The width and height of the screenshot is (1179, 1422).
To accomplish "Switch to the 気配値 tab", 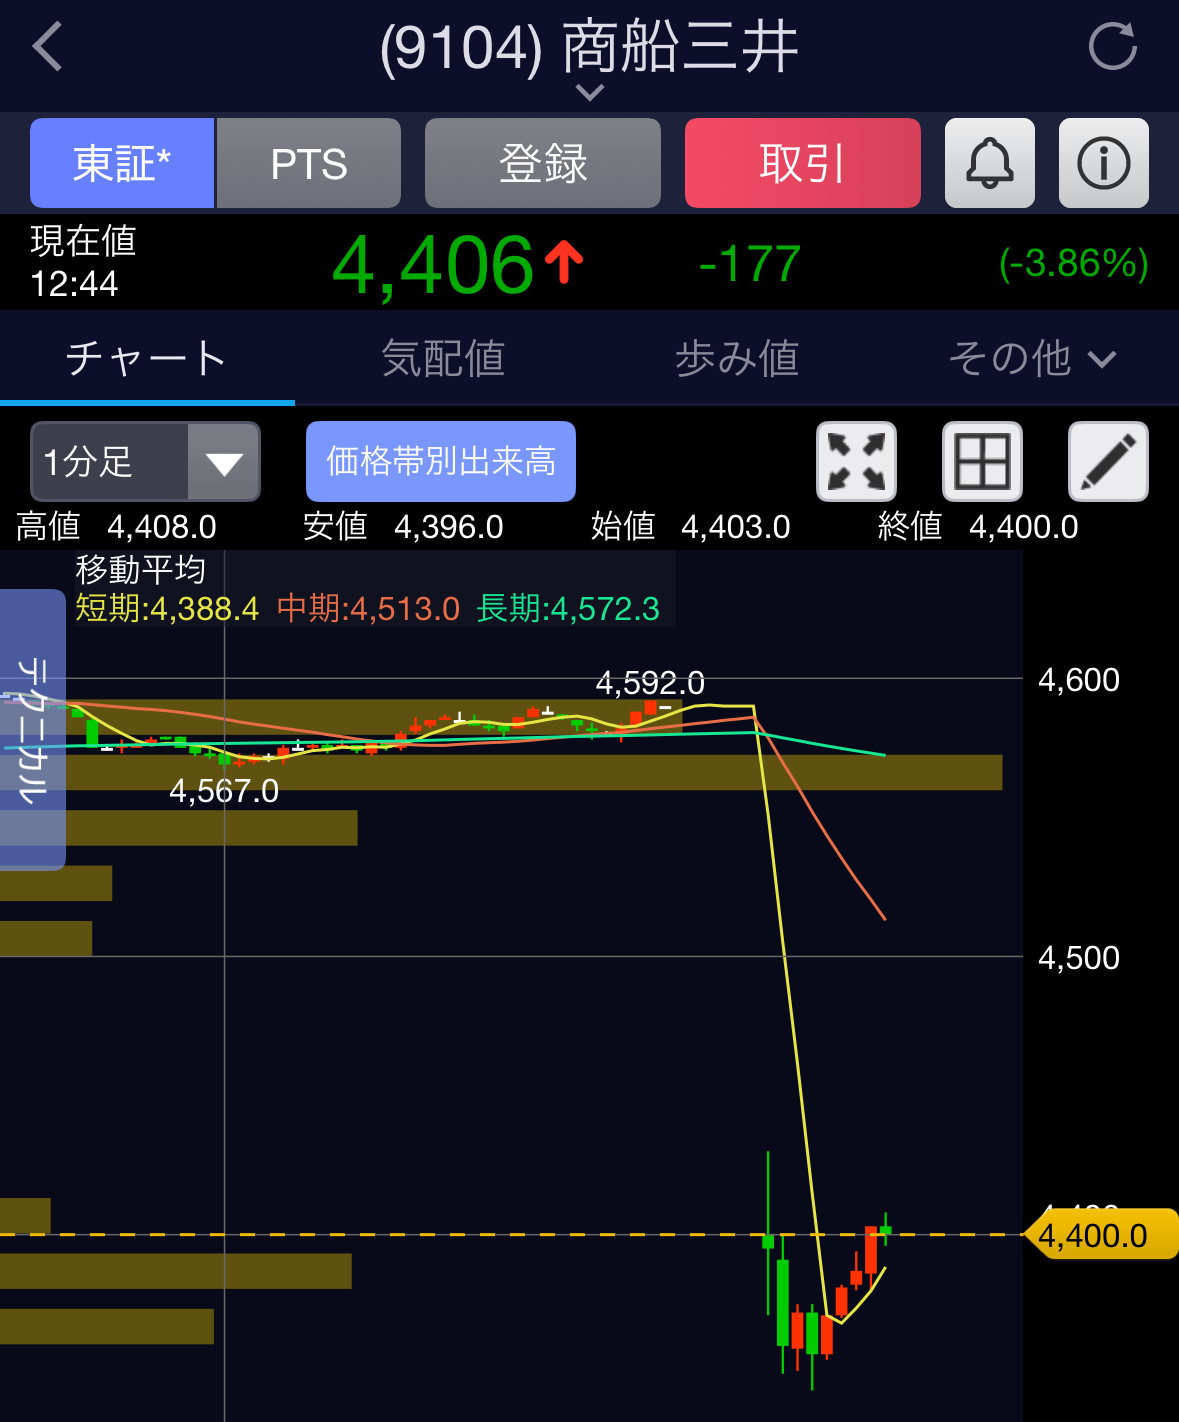I will tap(443, 358).
